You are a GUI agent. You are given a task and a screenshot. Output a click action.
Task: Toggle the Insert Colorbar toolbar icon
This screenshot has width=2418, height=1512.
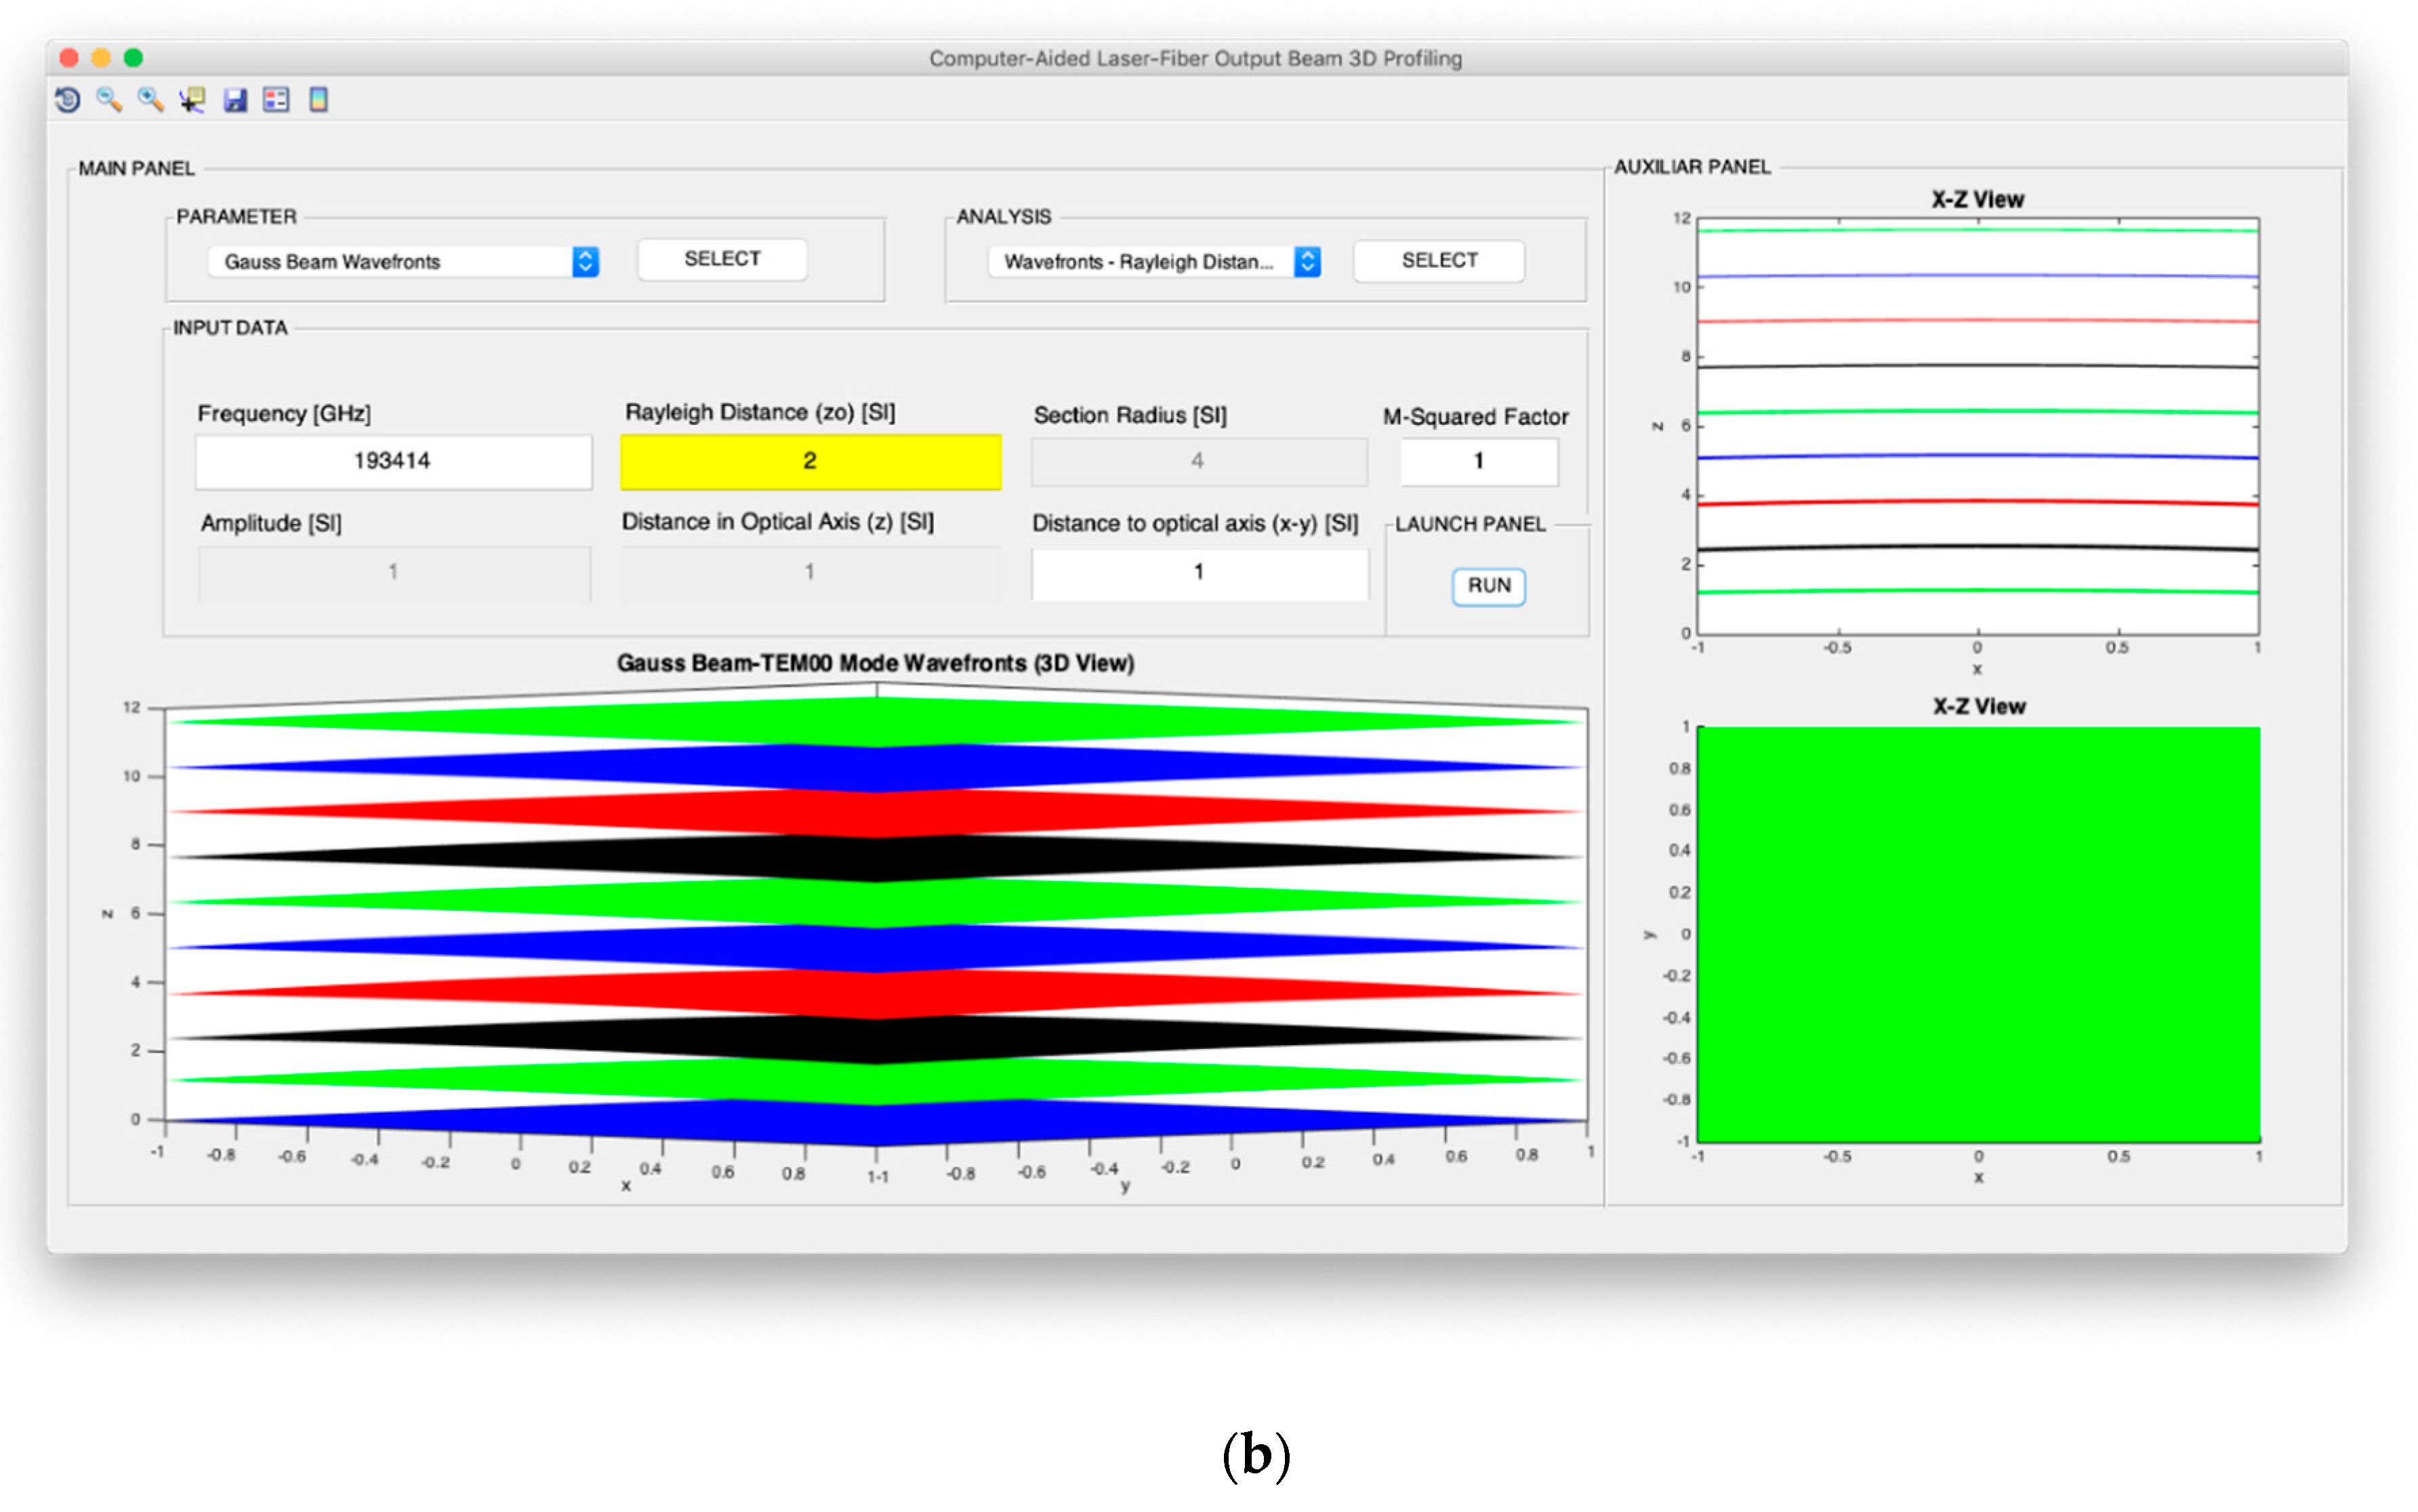pos(318,100)
